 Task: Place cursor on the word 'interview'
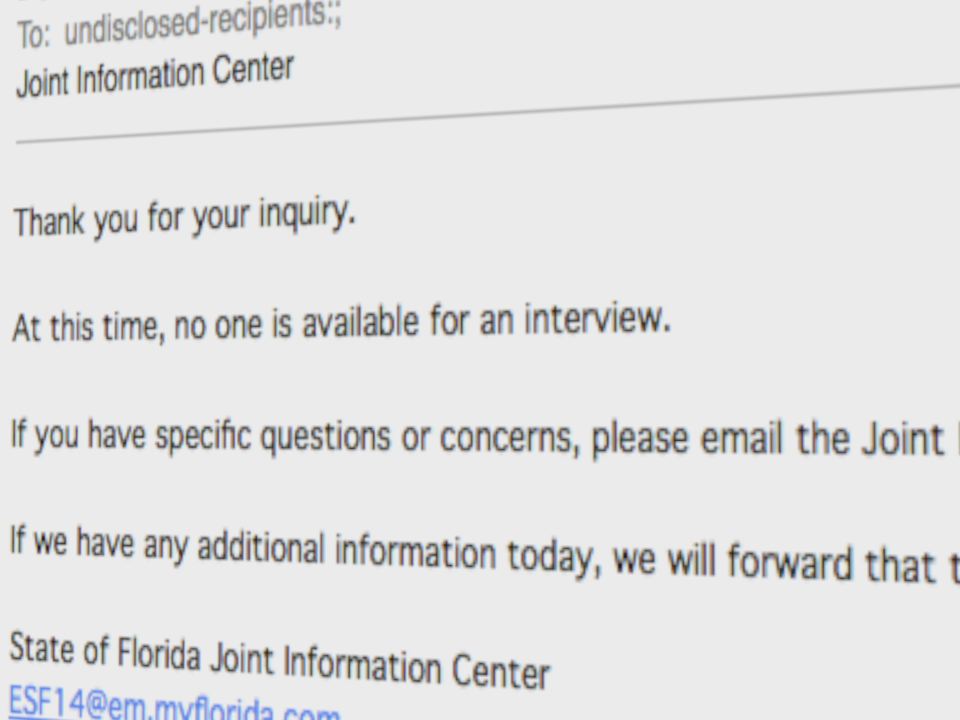pyautogui.click(x=597, y=319)
